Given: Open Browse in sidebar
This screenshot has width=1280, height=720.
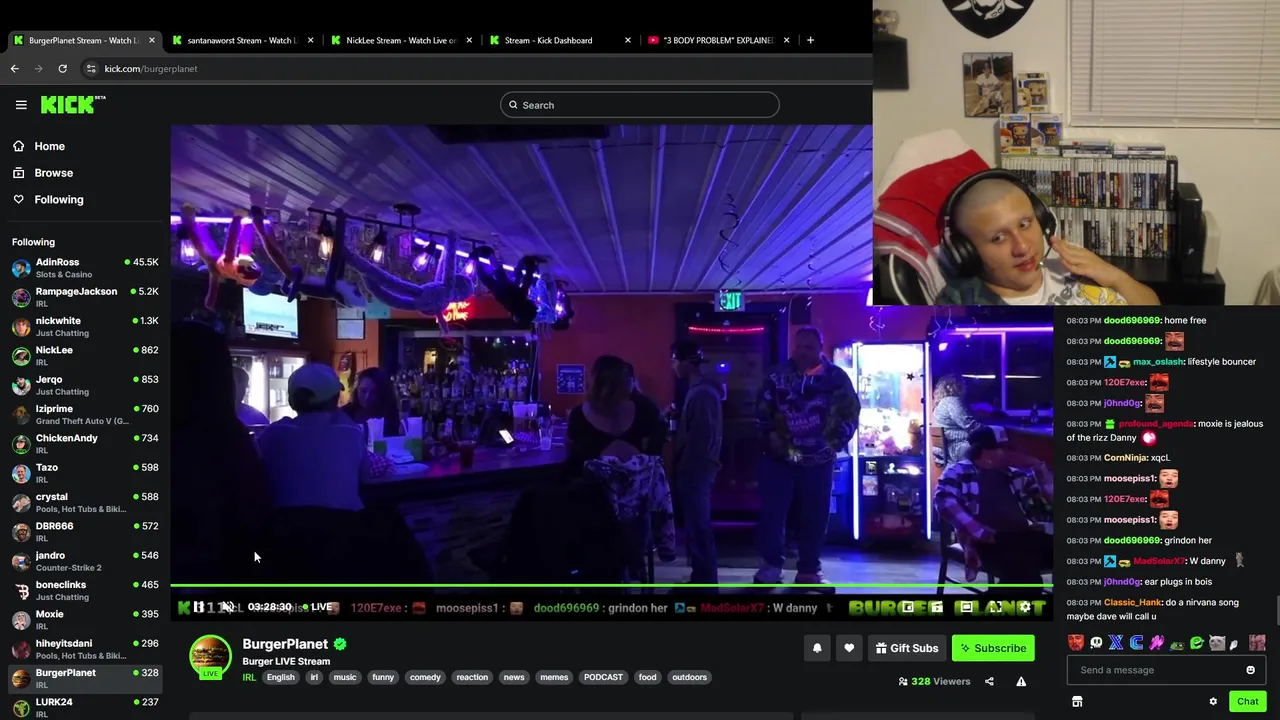Looking at the screenshot, I should [x=42, y=172].
